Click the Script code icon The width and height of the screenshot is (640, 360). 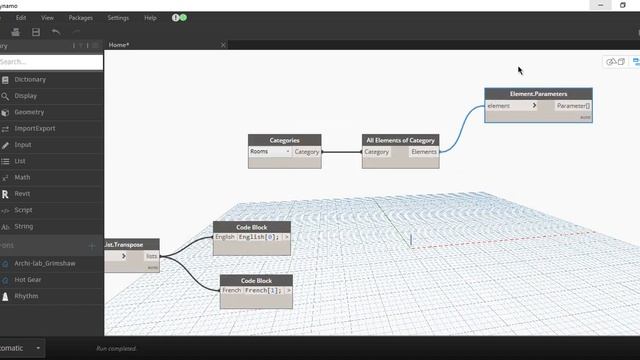coord(5,211)
